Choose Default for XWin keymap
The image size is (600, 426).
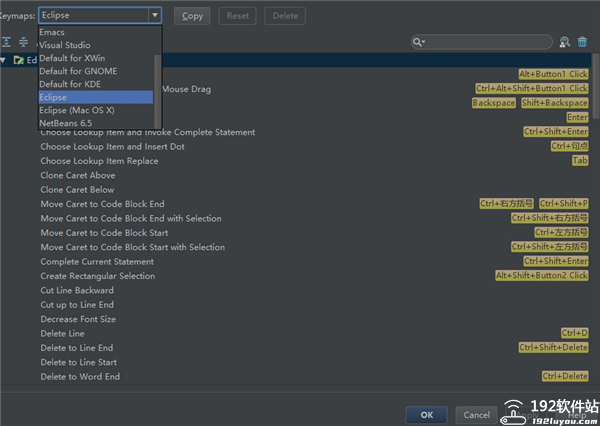pyautogui.click(x=96, y=58)
